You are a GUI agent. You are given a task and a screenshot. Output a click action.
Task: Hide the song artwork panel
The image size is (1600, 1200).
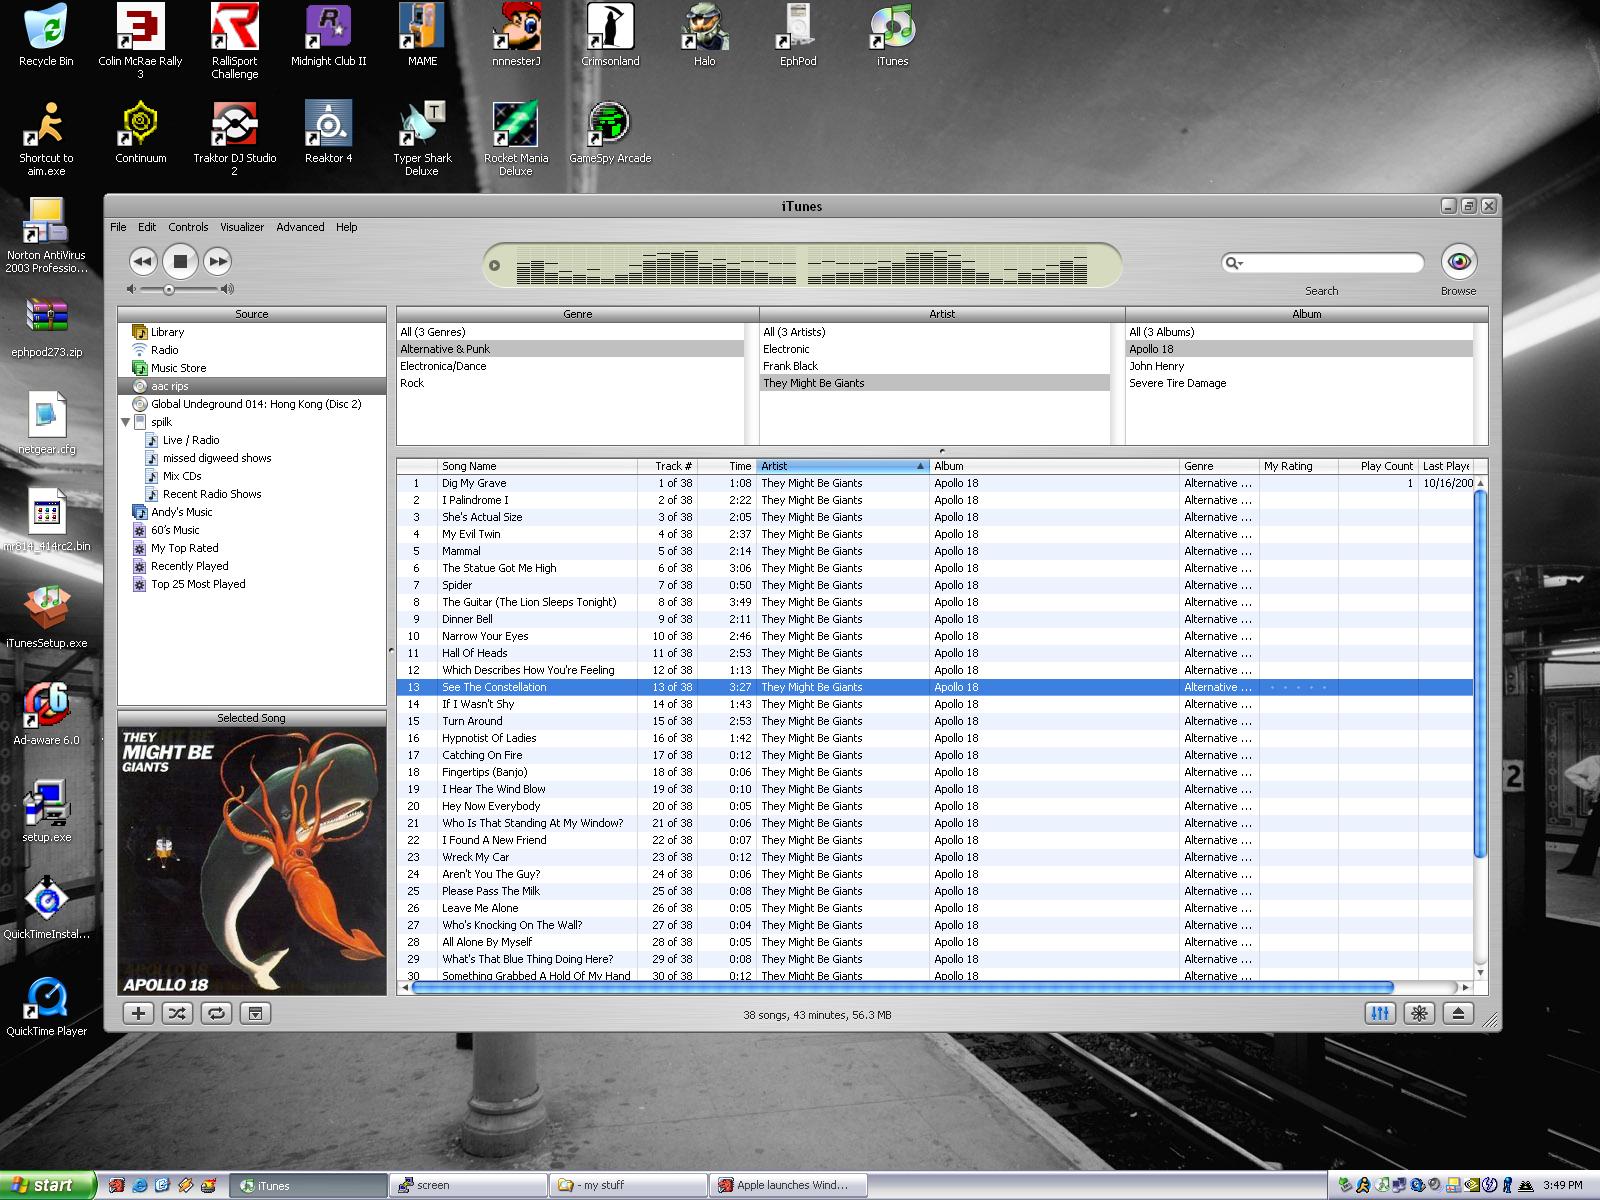pyautogui.click(x=255, y=1013)
